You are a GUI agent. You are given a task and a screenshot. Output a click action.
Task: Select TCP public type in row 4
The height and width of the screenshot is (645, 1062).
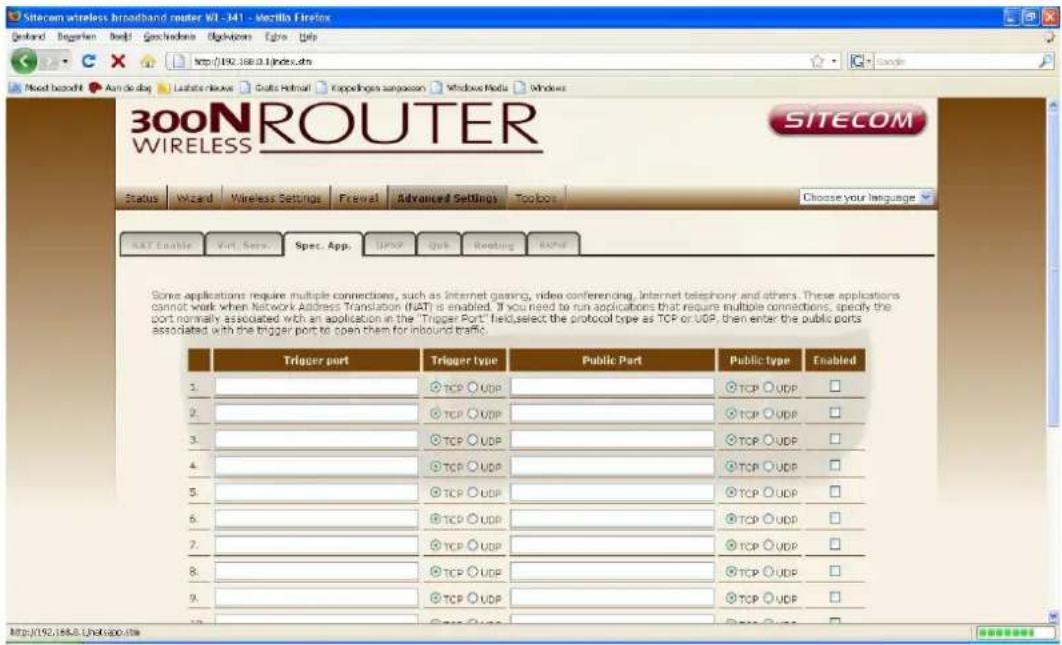pos(731,466)
